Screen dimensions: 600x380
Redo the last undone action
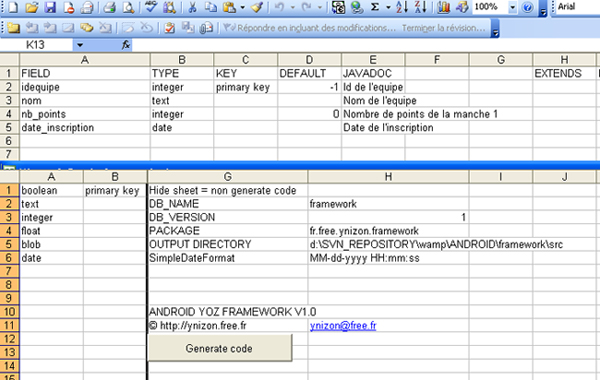tap(307, 7)
